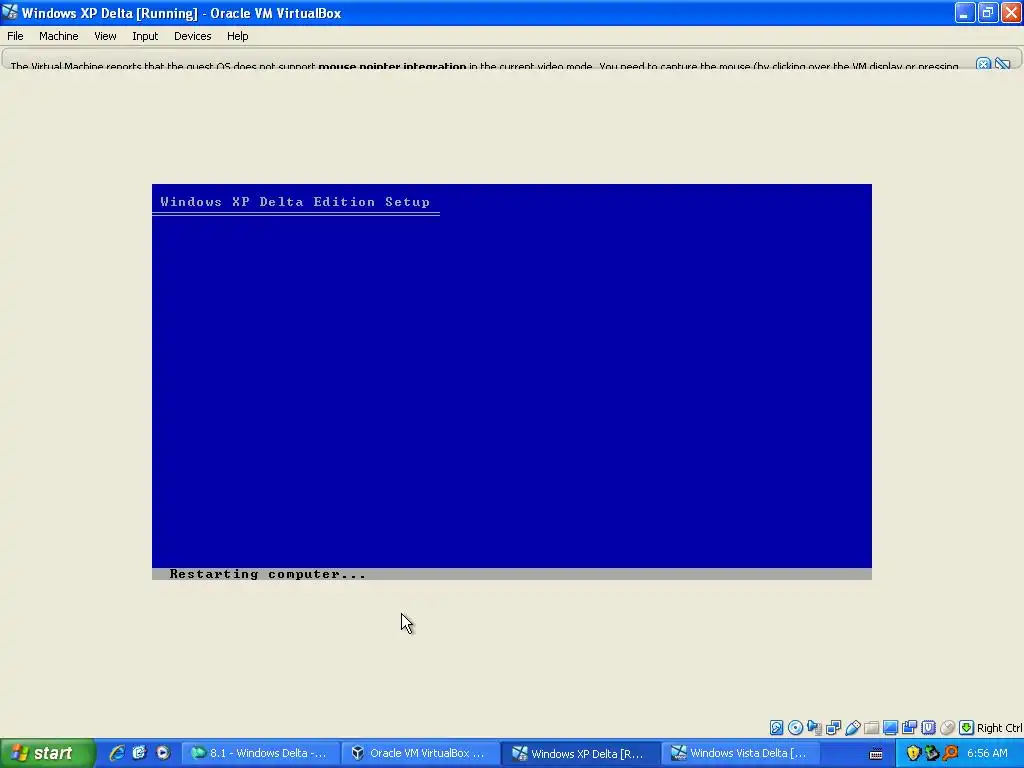
Task: Select Windows XP Delta taskbar button
Action: (x=581, y=753)
